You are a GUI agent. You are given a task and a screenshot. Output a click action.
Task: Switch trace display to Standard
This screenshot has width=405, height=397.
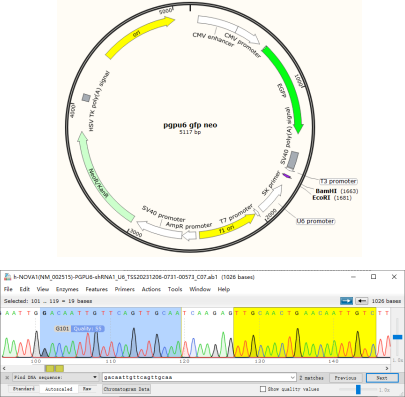pos(24,389)
